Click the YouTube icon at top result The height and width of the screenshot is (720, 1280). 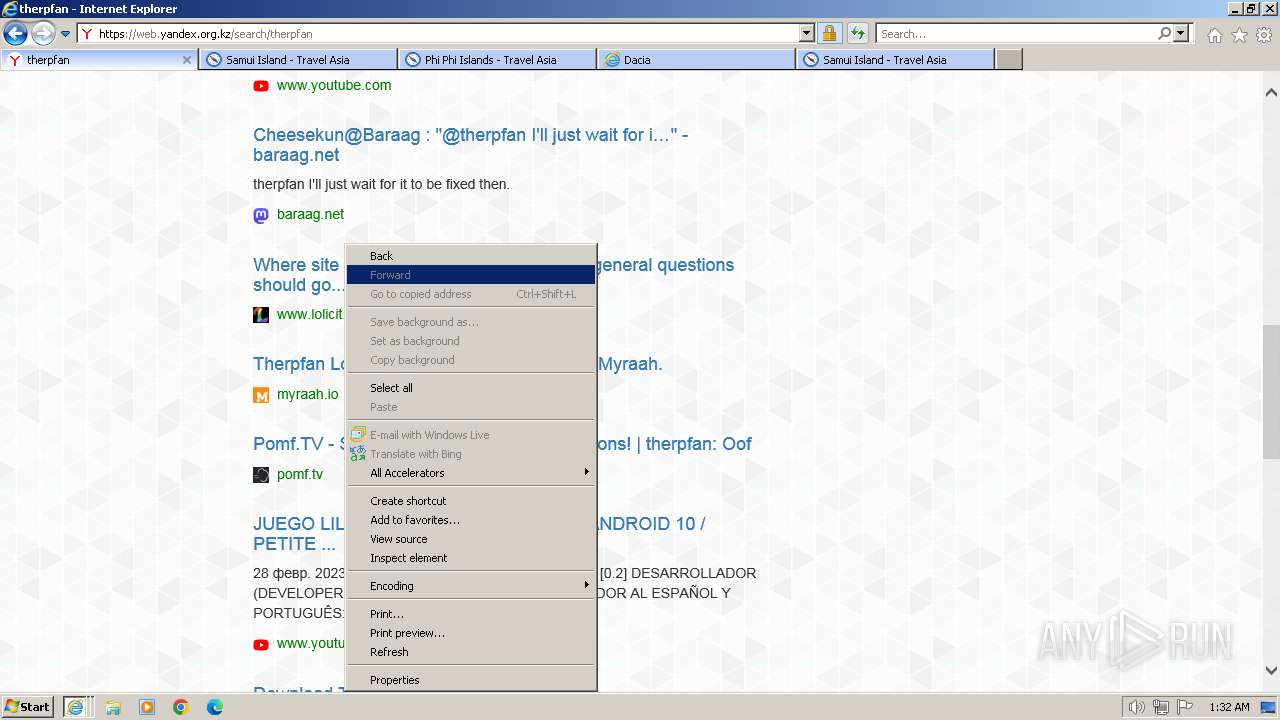[x=261, y=86]
